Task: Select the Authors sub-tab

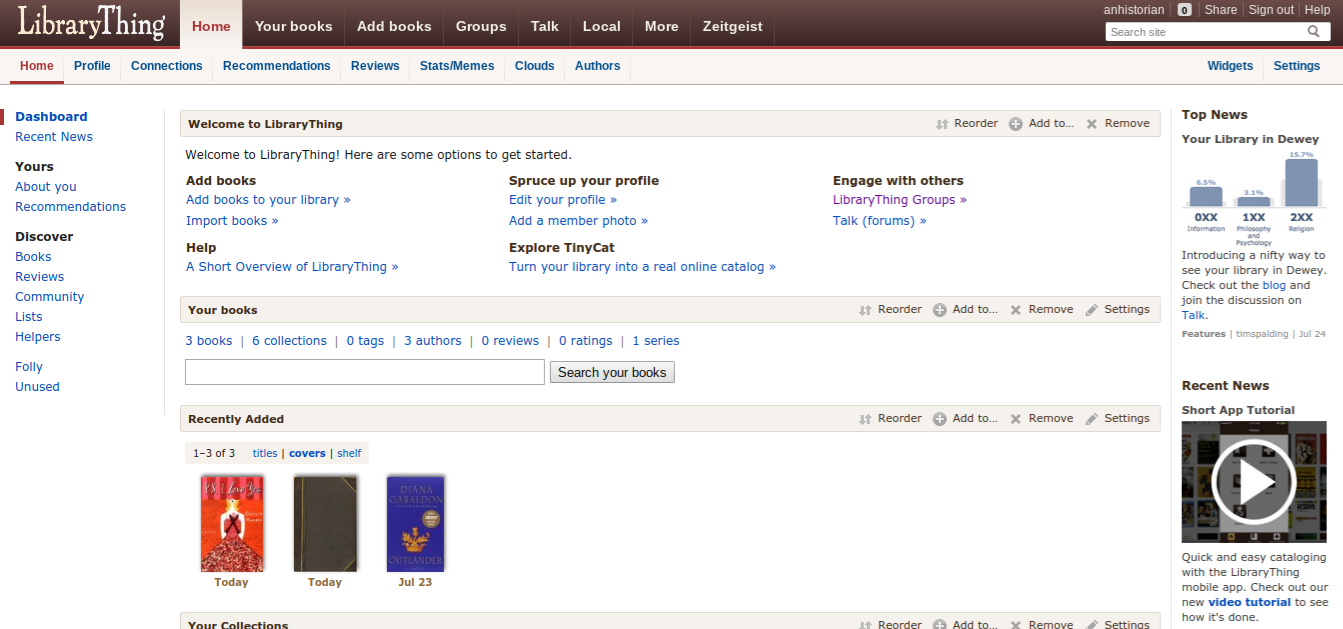Action: (x=598, y=66)
